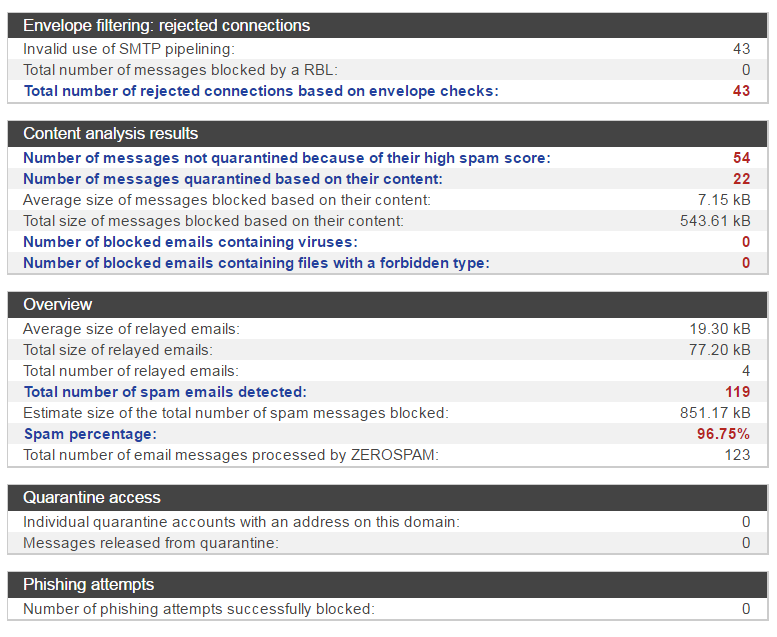Viewport: 777px width, 637px height.
Task: Select Number of phishing attempts successfully blocked row
Action: pos(388,608)
